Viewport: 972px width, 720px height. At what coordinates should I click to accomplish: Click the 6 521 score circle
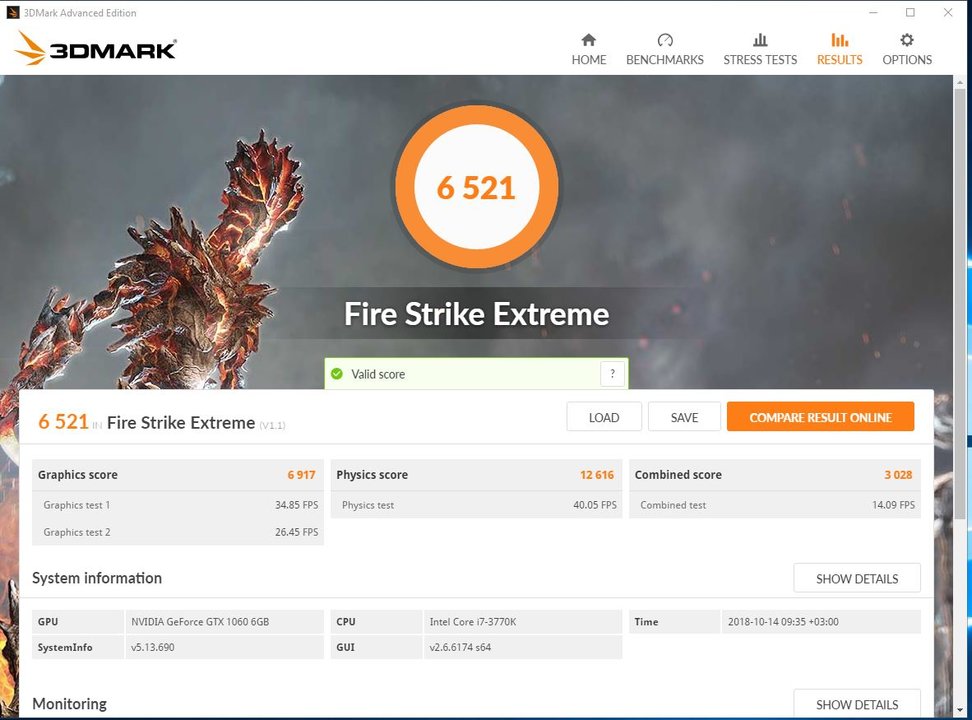pyautogui.click(x=476, y=187)
